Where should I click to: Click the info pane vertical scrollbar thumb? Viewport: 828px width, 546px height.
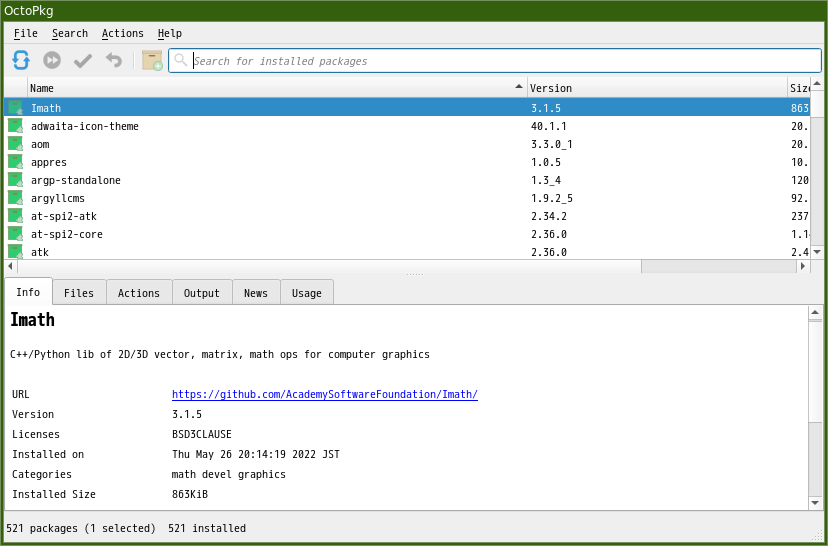pyautogui.click(x=815, y=373)
